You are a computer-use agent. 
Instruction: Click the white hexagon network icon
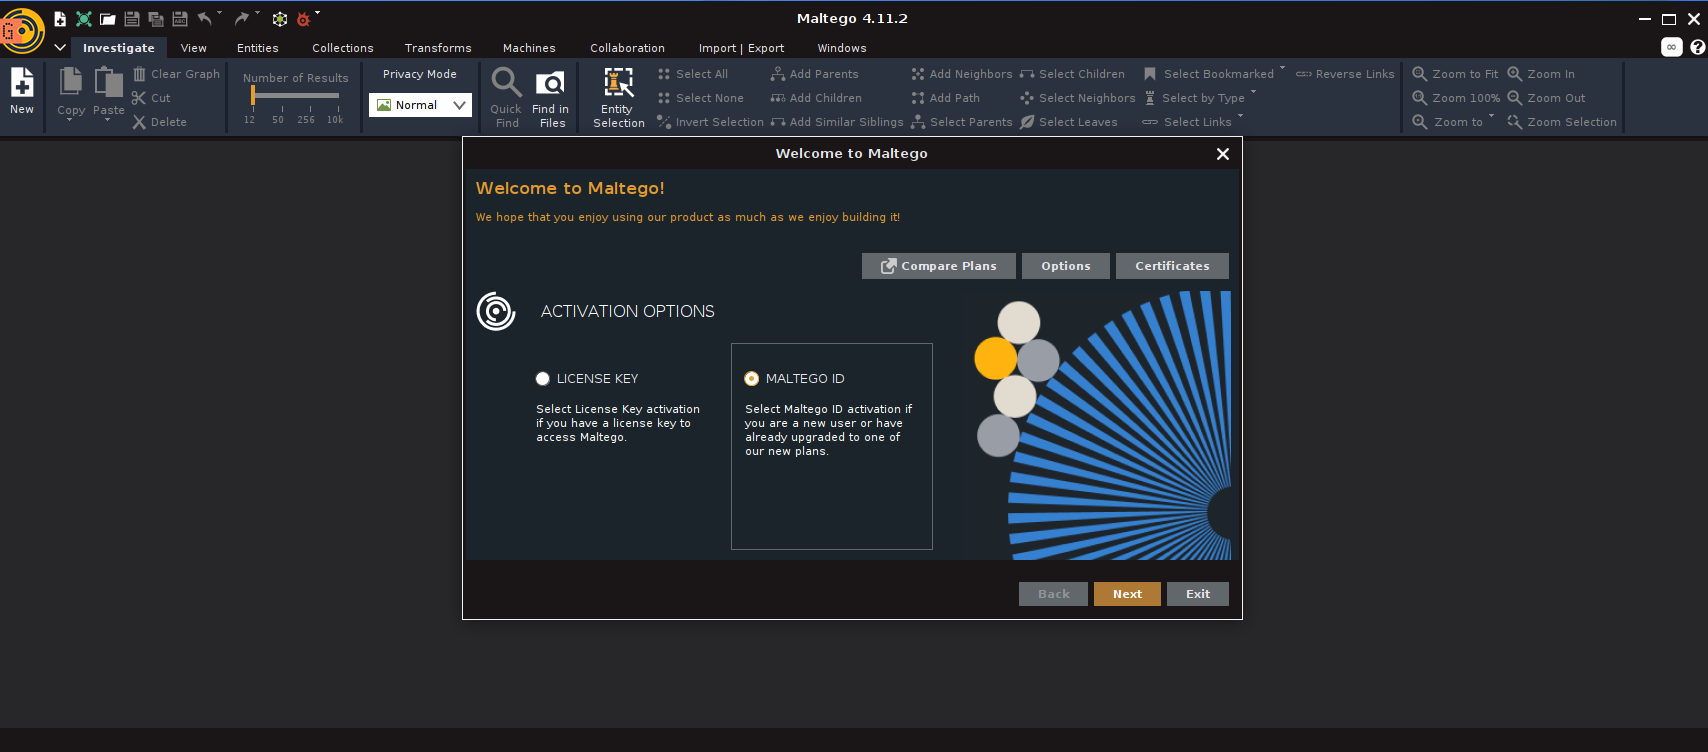tap(280, 19)
